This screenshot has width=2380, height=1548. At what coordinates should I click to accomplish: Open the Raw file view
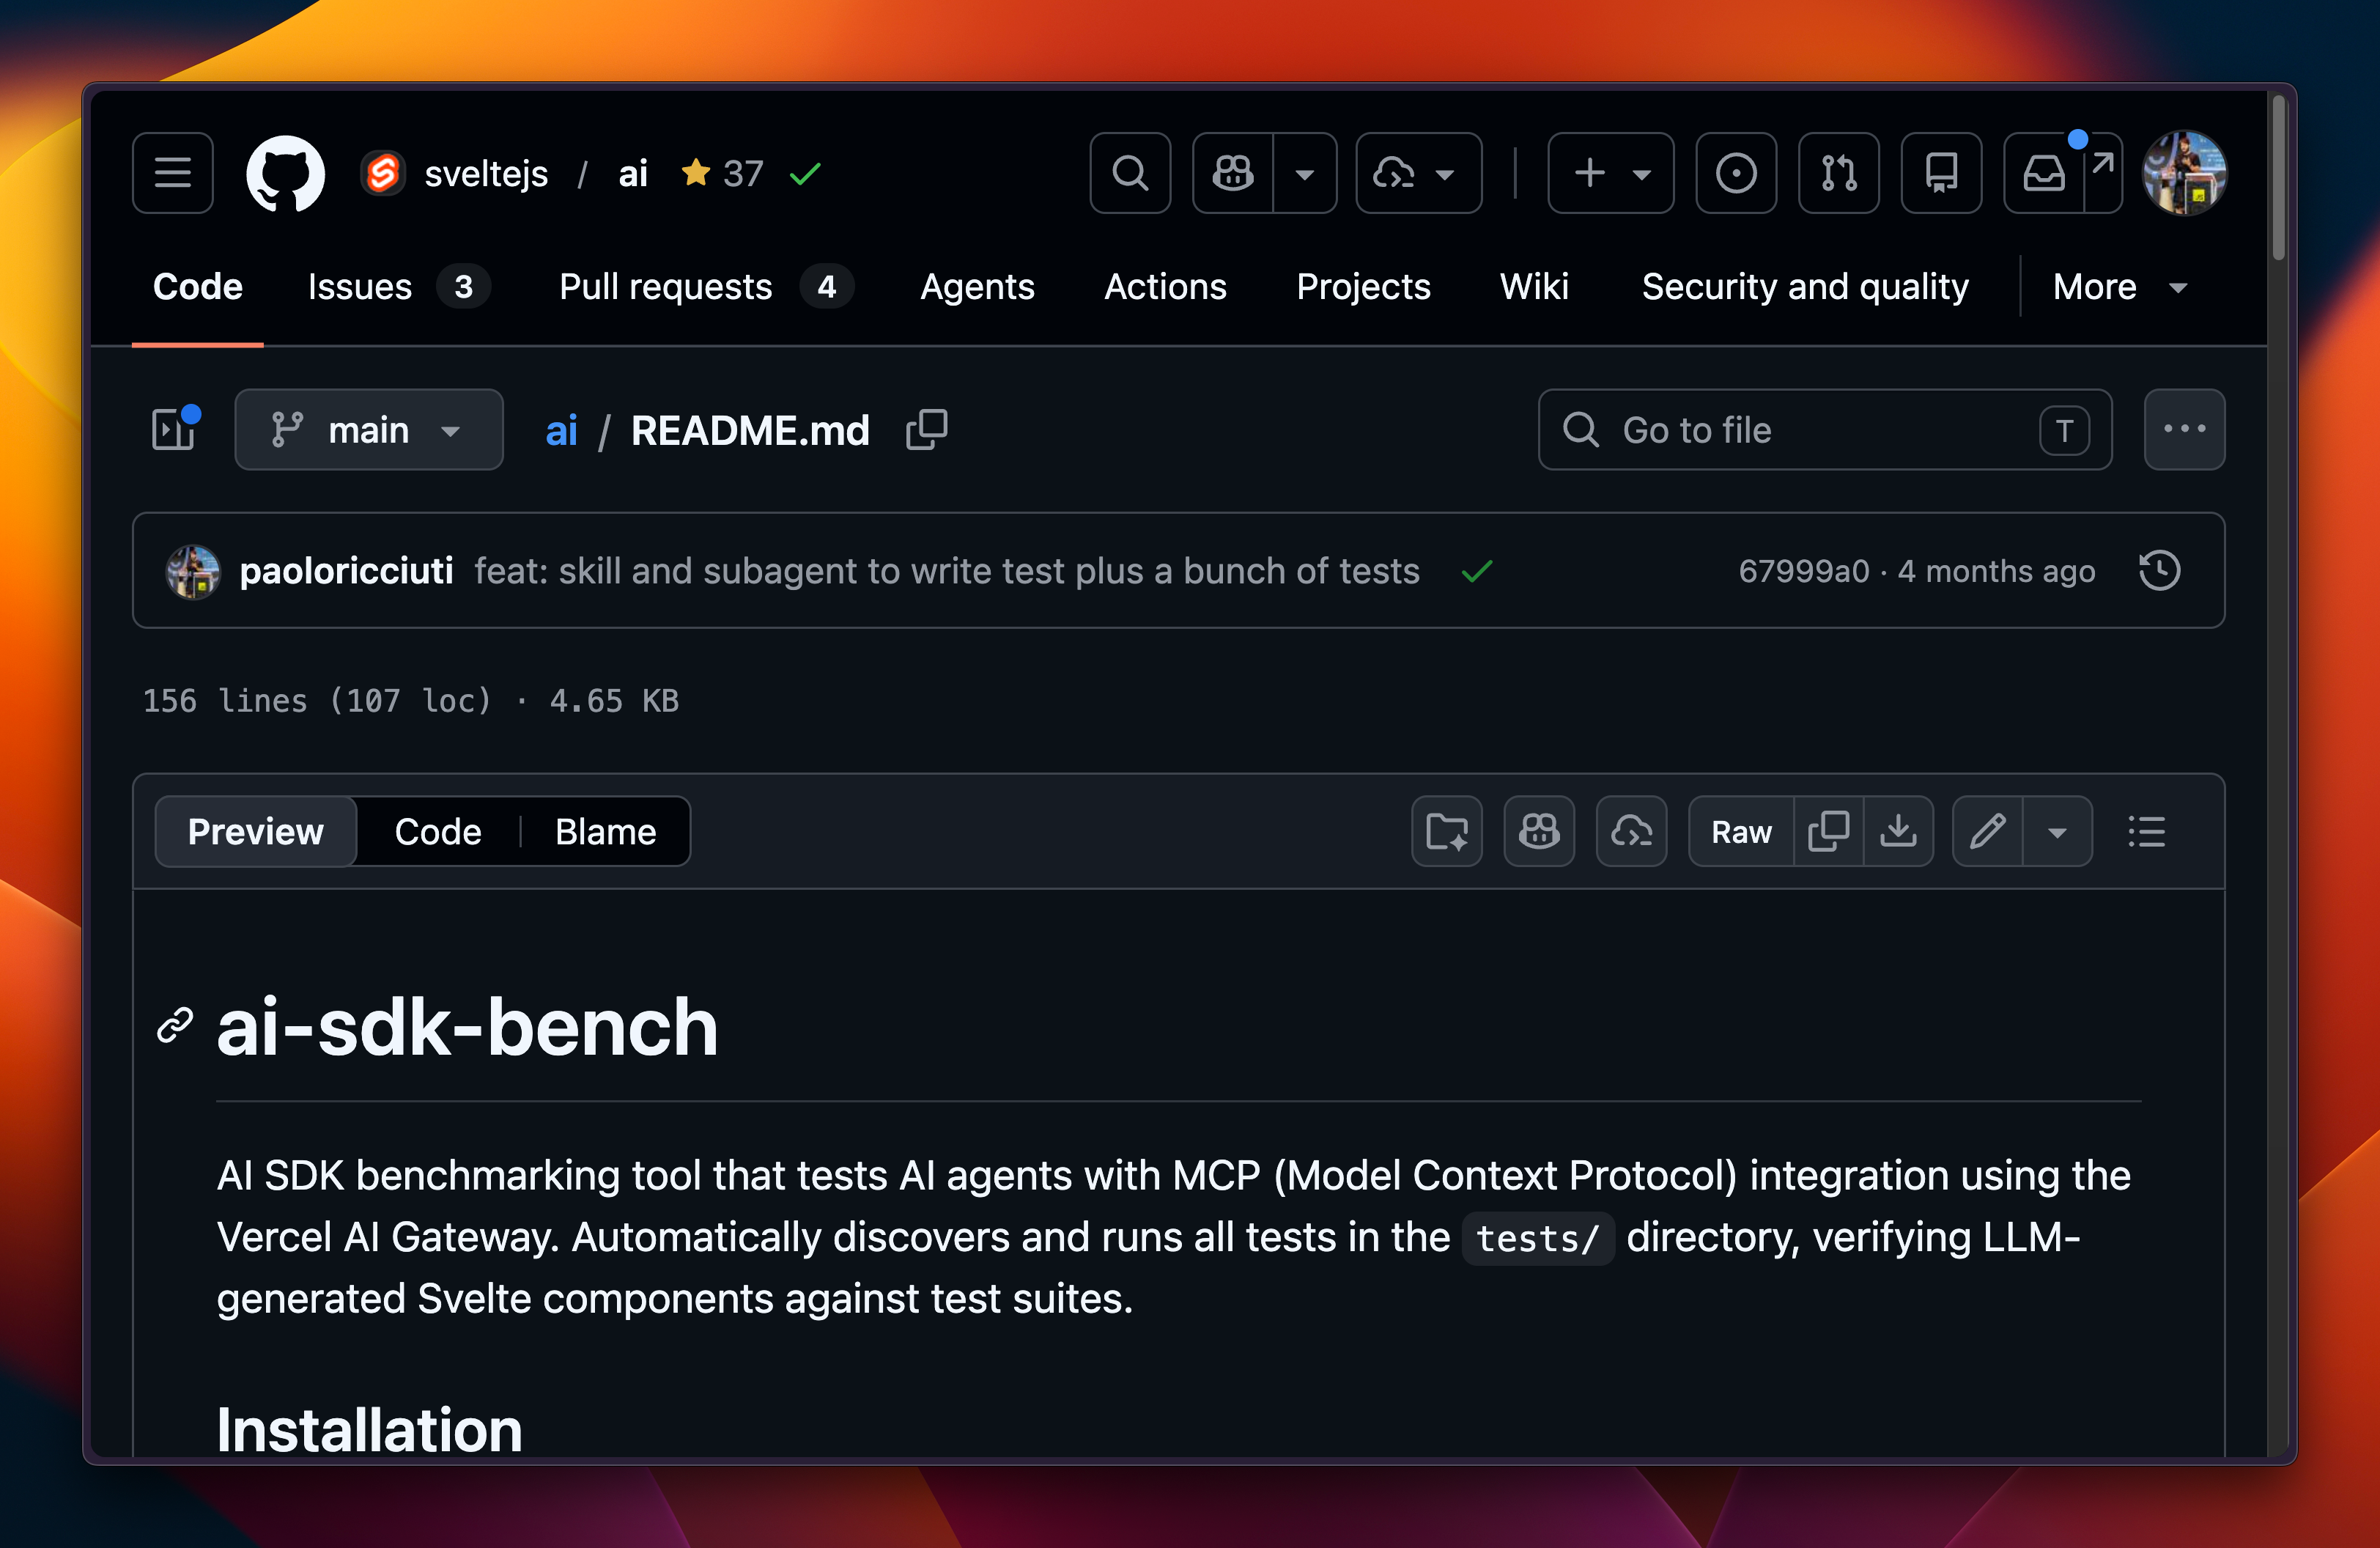point(1741,832)
